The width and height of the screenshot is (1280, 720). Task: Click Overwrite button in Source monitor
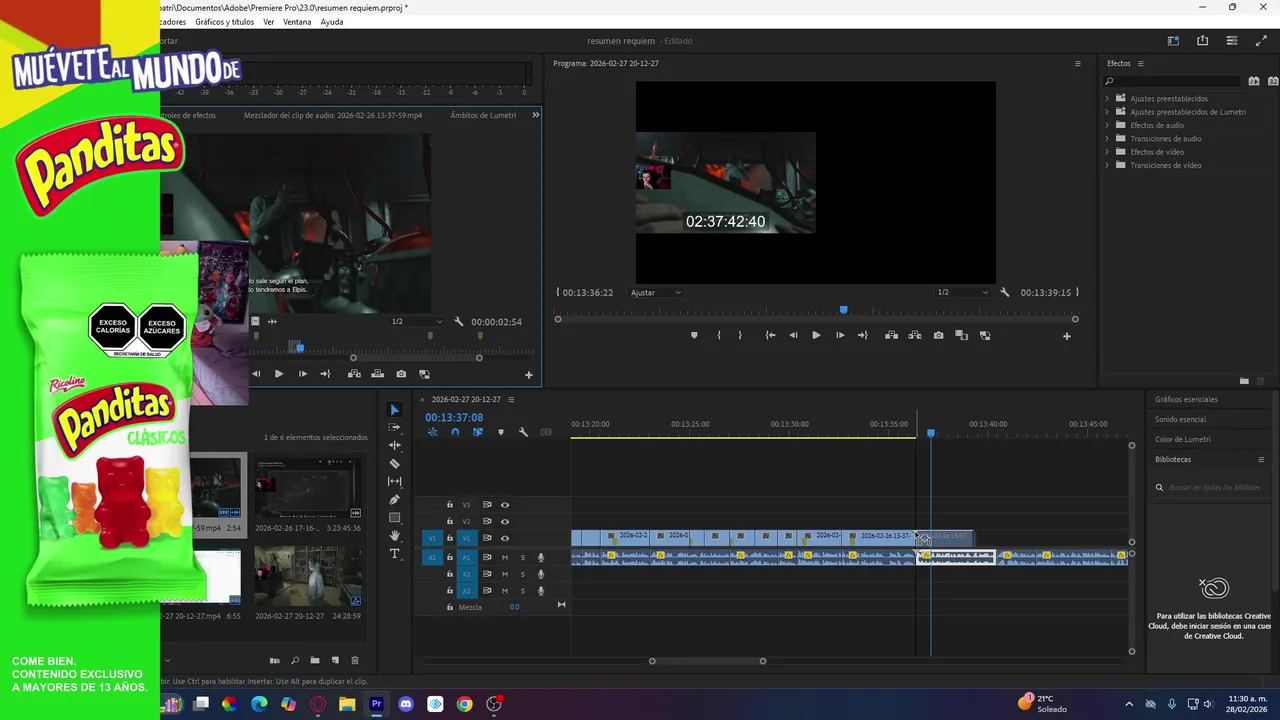point(377,374)
